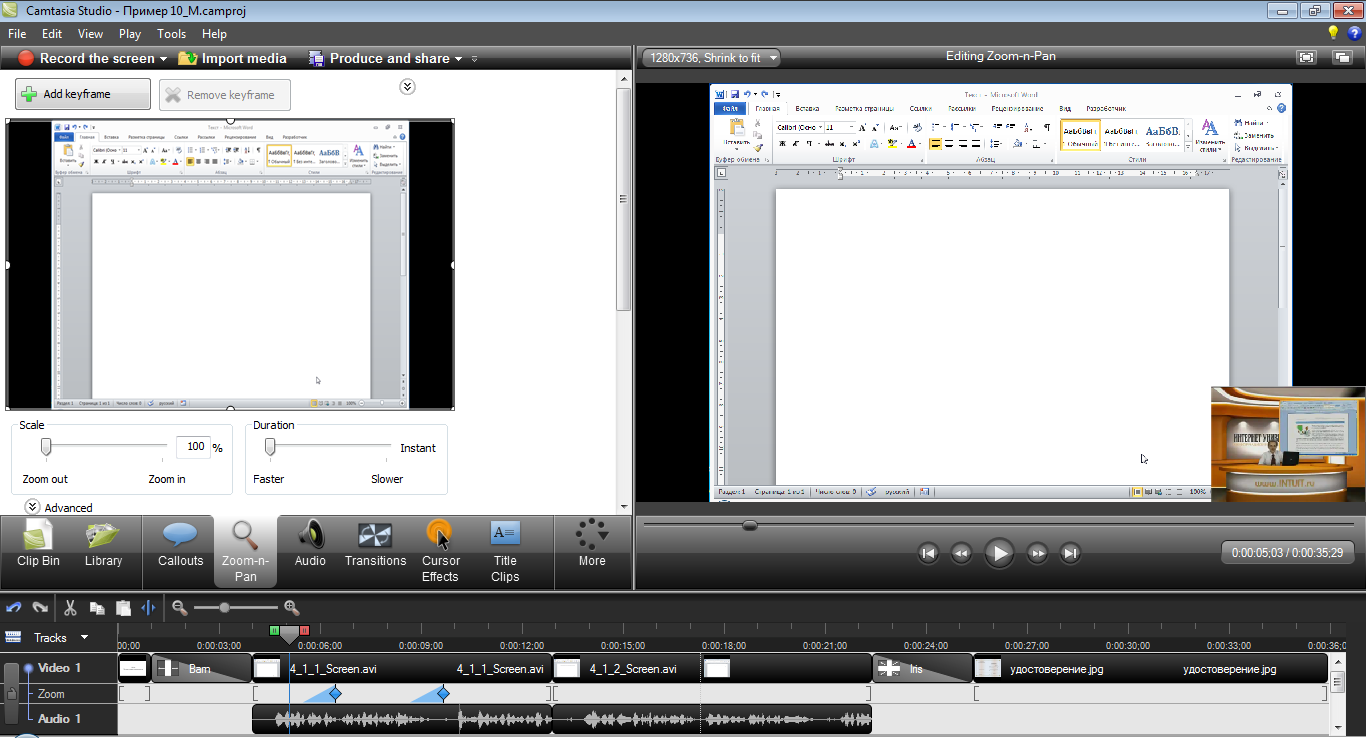The width and height of the screenshot is (1366, 738).
Task: Open the Transitions tab
Action: 375,546
